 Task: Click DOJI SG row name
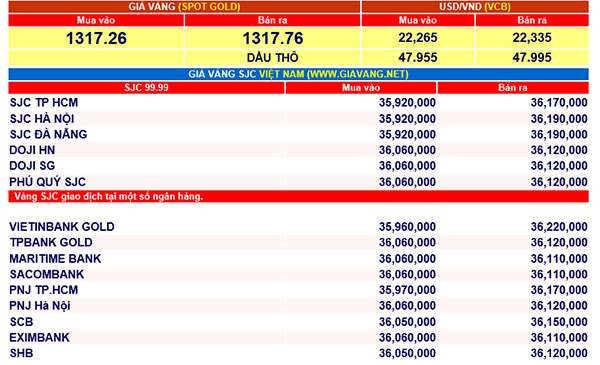(32, 166)
